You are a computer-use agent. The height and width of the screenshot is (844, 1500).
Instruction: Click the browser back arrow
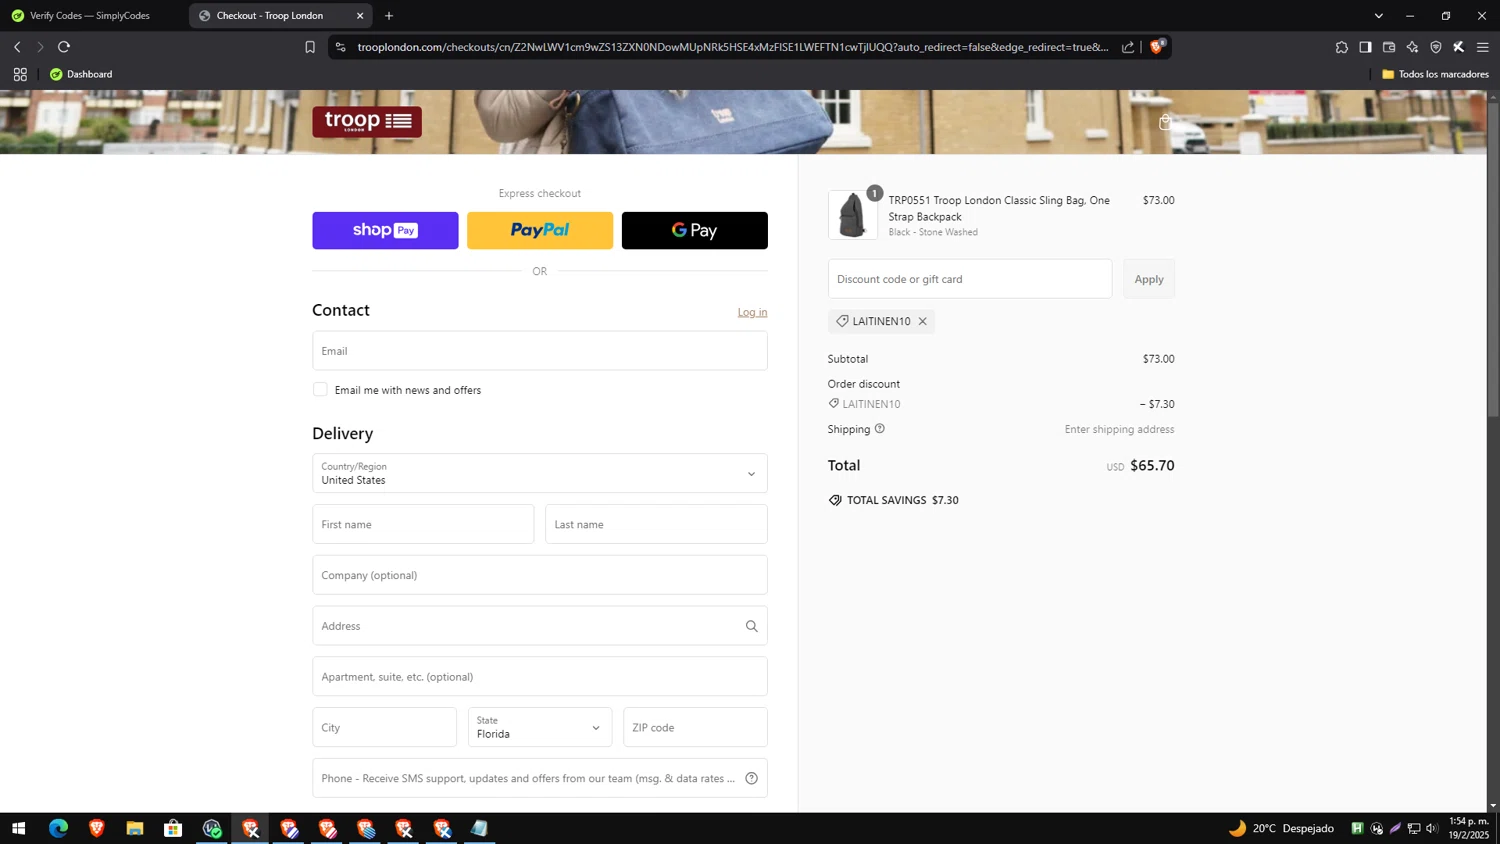coord(17,47)
